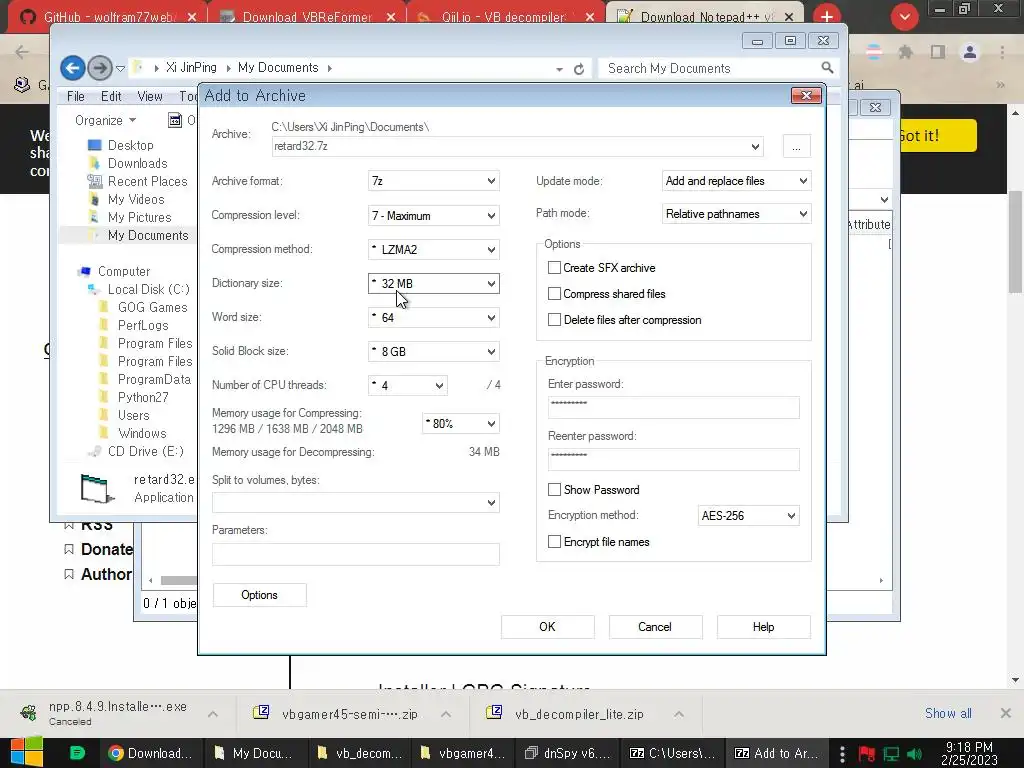1024x768 pixels.
Task: Click Show all downloads link
Action: [x=948, y=713]
